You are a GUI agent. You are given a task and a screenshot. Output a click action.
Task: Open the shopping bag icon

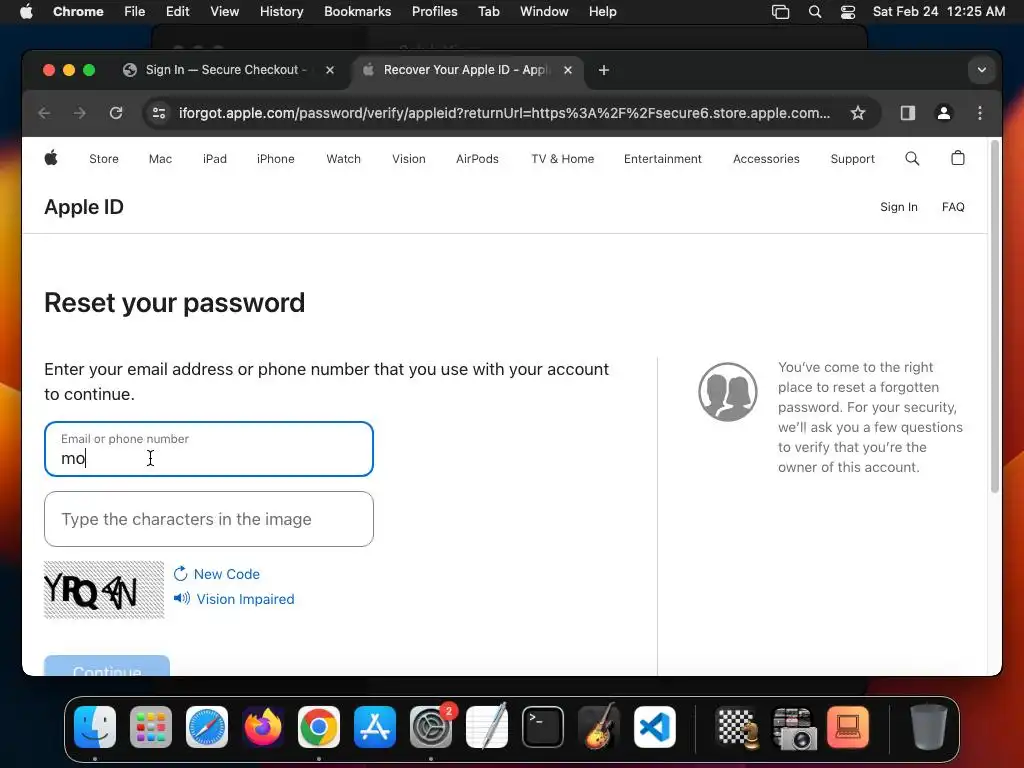coord(958,158)
